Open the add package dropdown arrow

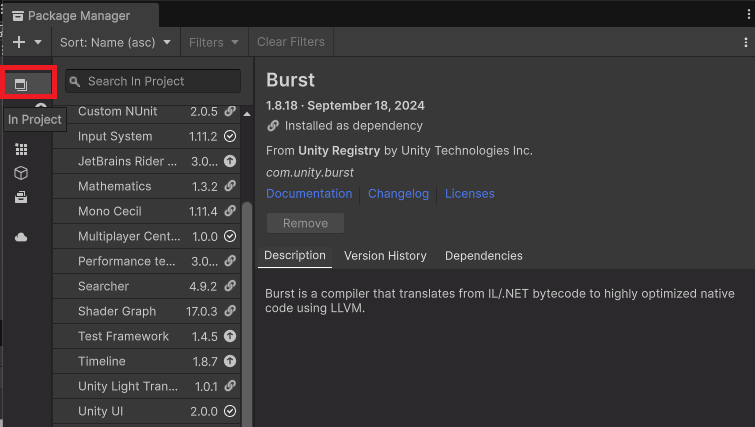click(x=38, y=42)
